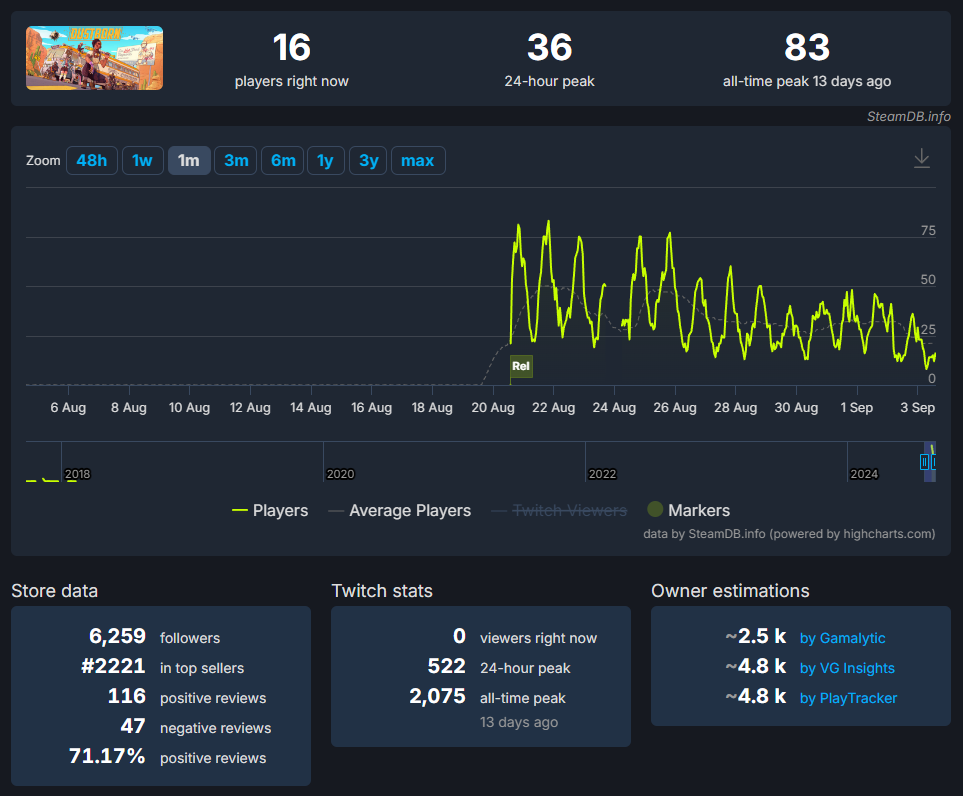The width and height of the screenshot is (963, 796).
Task: Choose the 6m zoom option
Action: pyautogui.click(x=283, y=160)
